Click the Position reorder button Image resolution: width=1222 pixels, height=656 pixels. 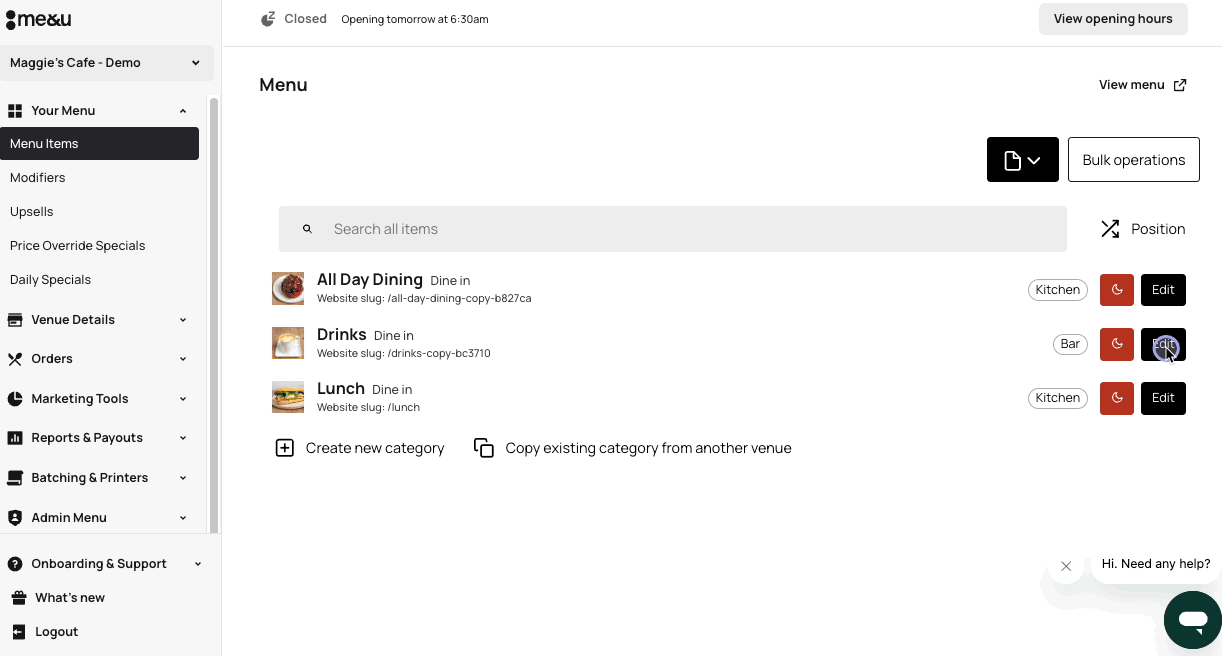[1143, 229]
